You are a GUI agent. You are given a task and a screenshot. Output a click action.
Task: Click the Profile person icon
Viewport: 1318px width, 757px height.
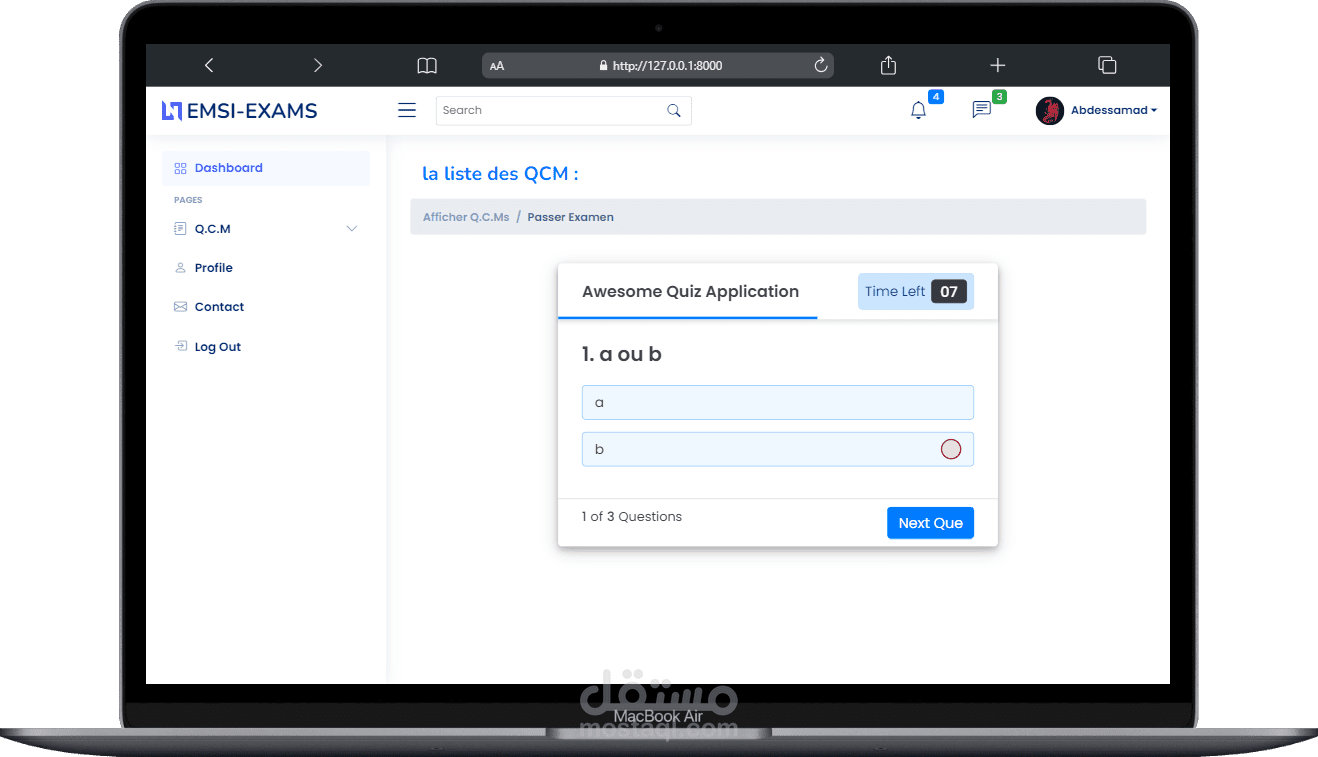pos(180,268)
